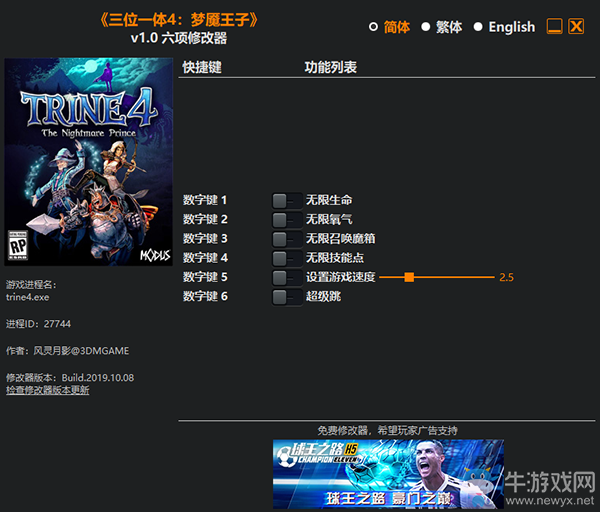This screenshot has width=600, height=512.
Task: Turn on the 无限召唤魔箱 toggle
Action: [x=287, y=239]
